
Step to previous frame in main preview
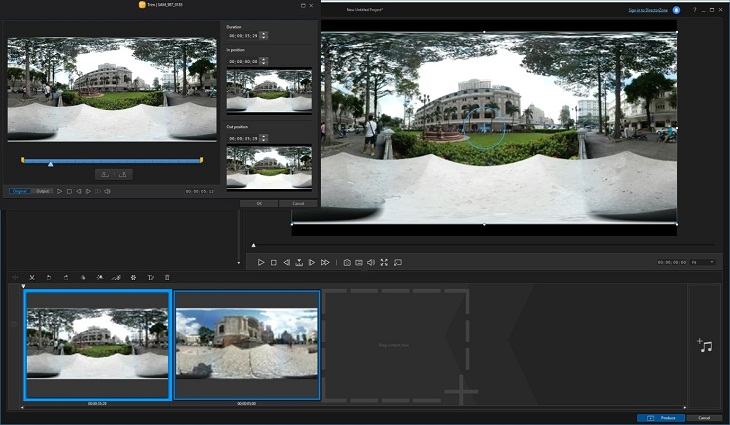[x=286, y=263]
